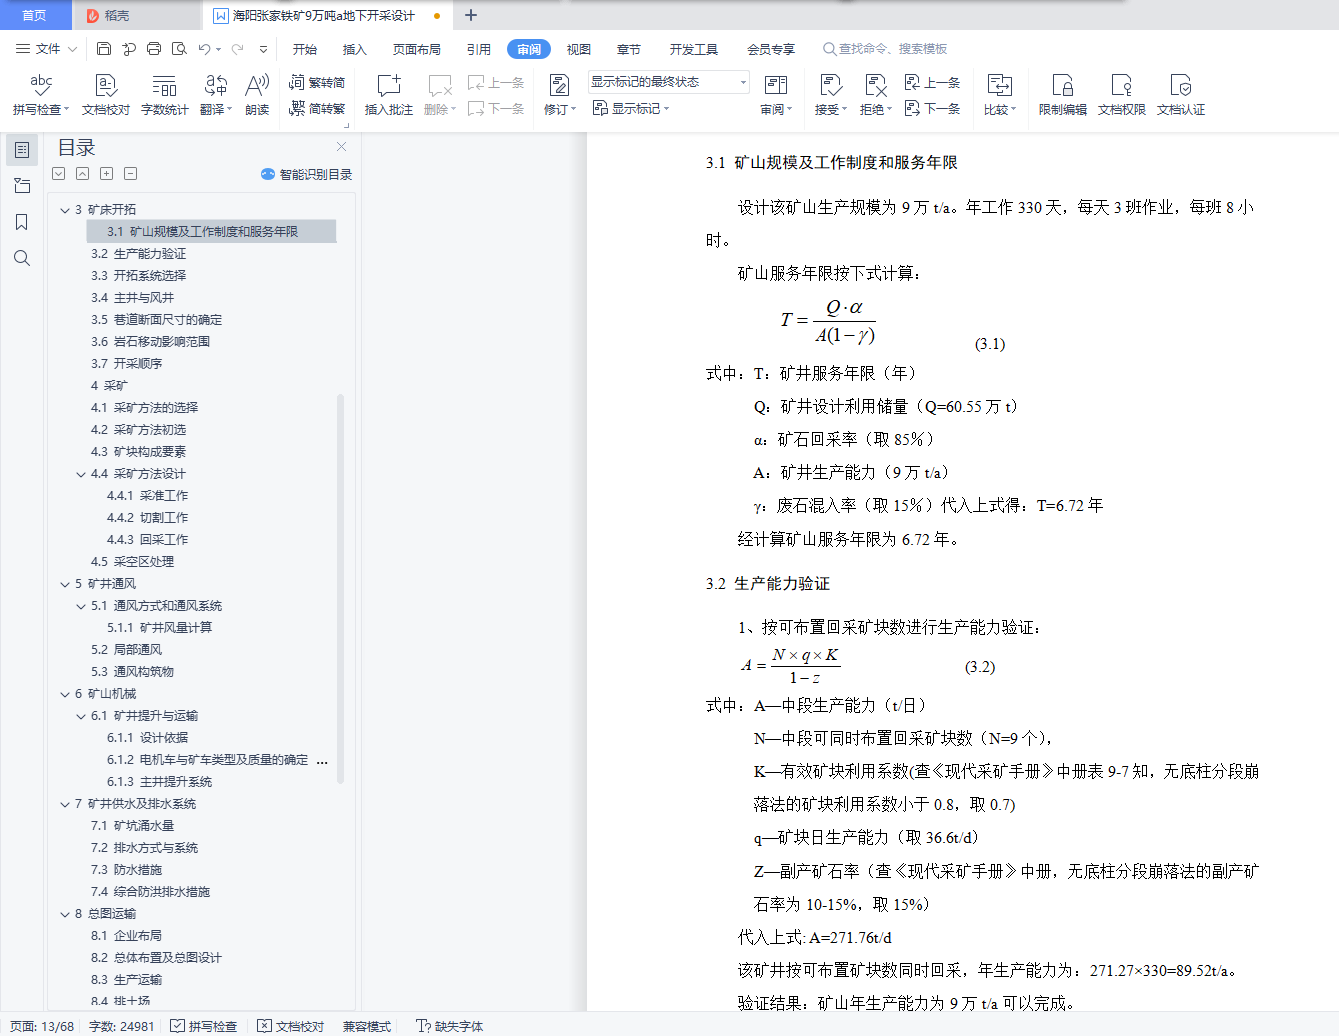Click the command search box (查找命令)
This screenshot has height=1036, width=1339.
[x=885, y=49]
